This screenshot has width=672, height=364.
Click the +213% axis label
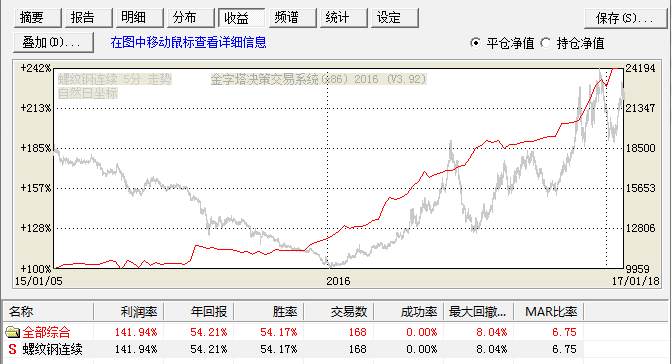tap(35, 108)
